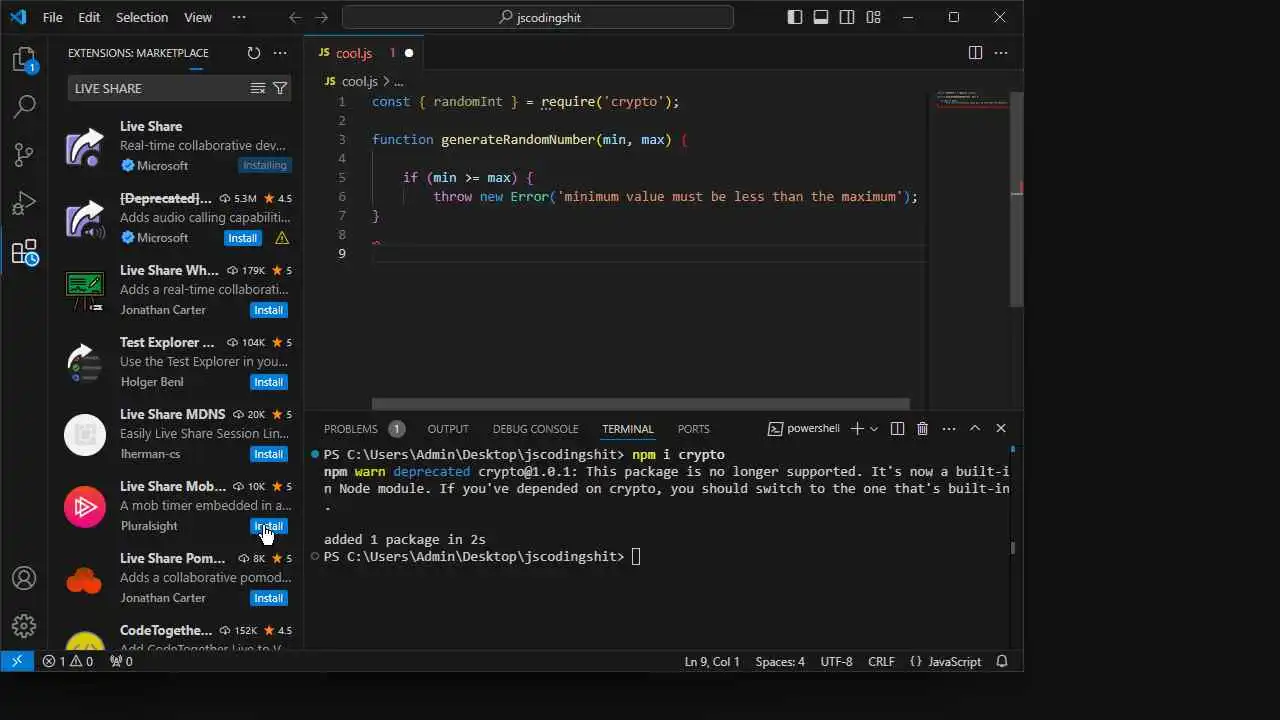Open the customize layout icon
The height and width of the screenshot is (720, 1280).
click(x=873, y=17)
